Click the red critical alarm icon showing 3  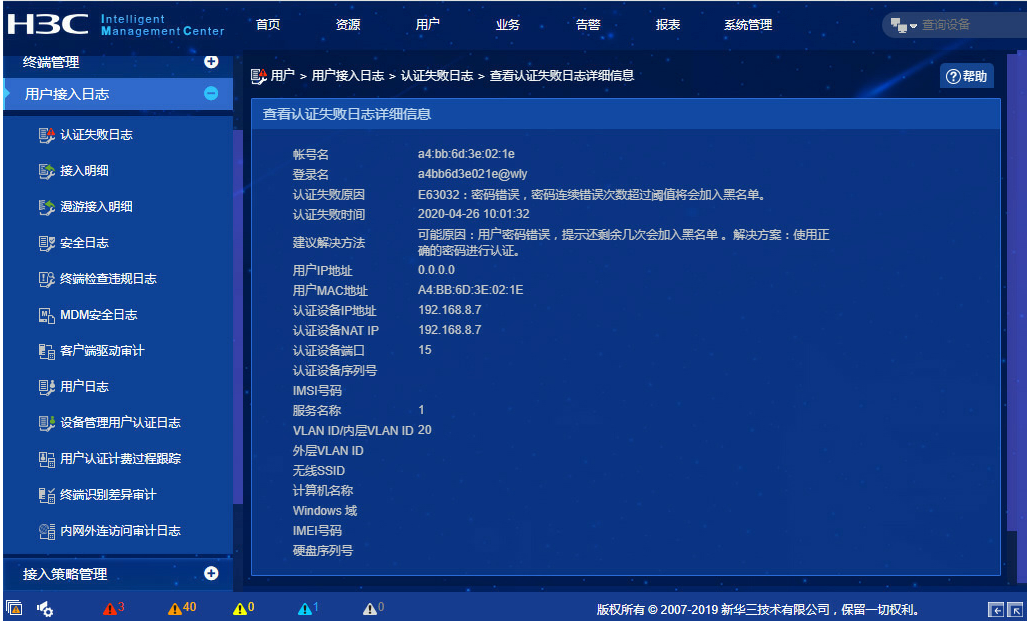tap(110, 608)
